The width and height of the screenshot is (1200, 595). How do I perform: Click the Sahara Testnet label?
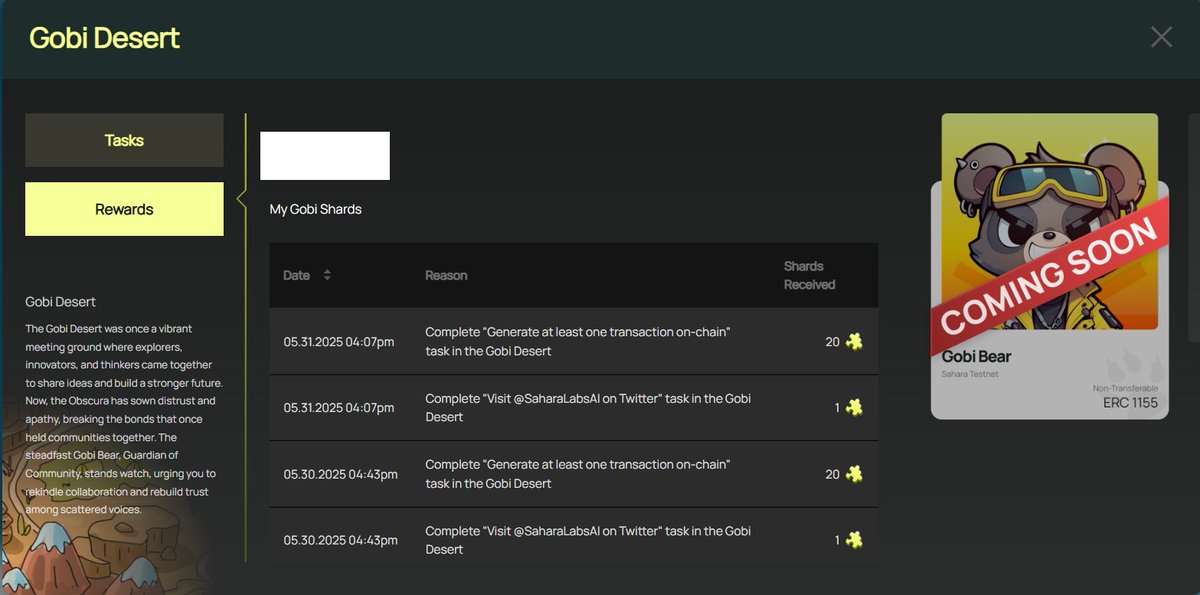[x=970, y=374]
